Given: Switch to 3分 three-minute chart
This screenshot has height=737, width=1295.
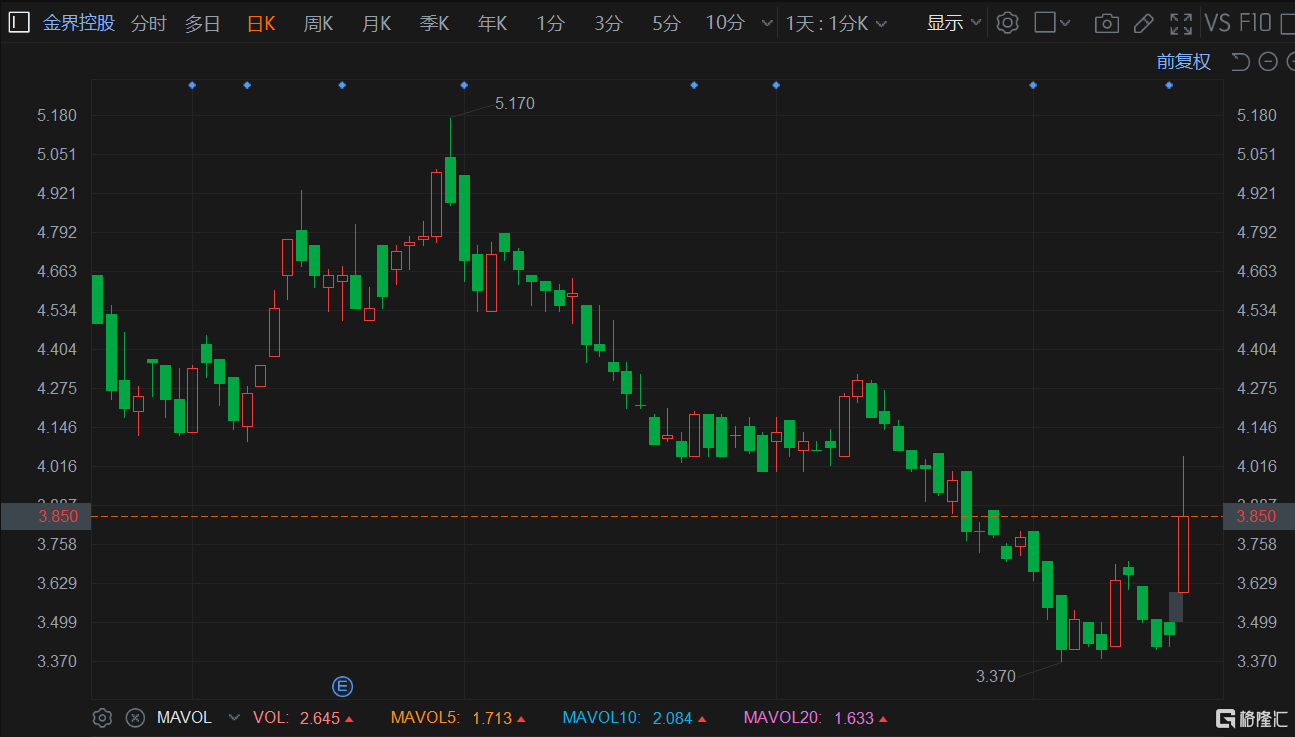Looking at the screenshot, I should point(608,23).
